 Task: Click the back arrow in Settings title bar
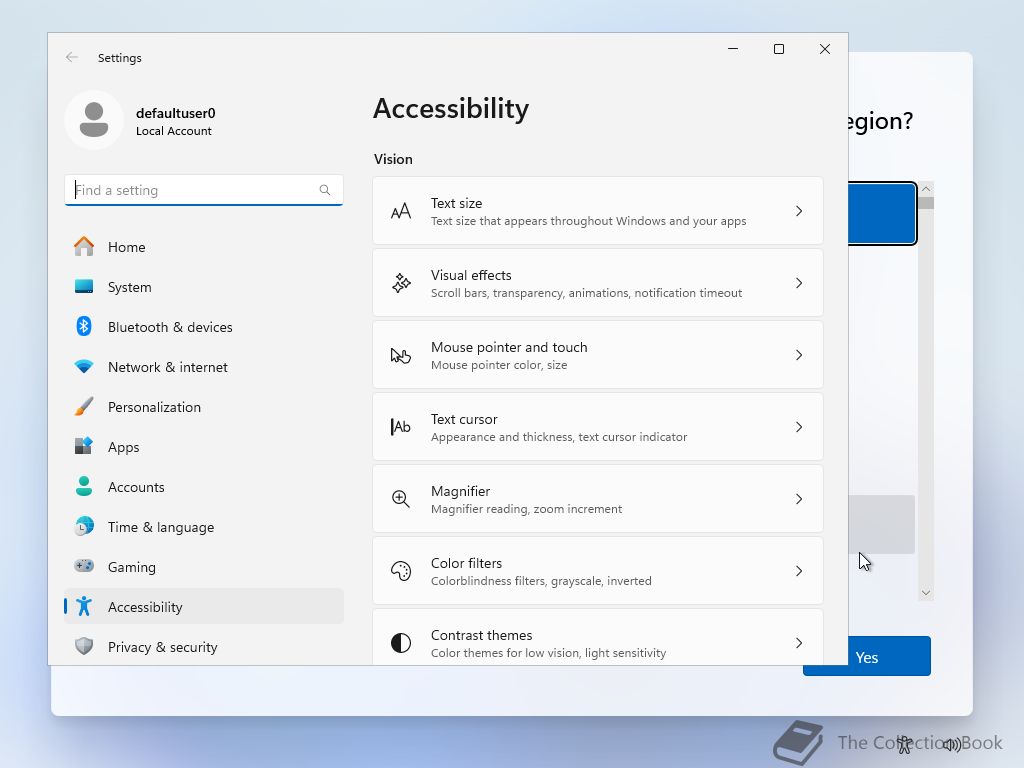pyautogui.click(x=72, y=57)
